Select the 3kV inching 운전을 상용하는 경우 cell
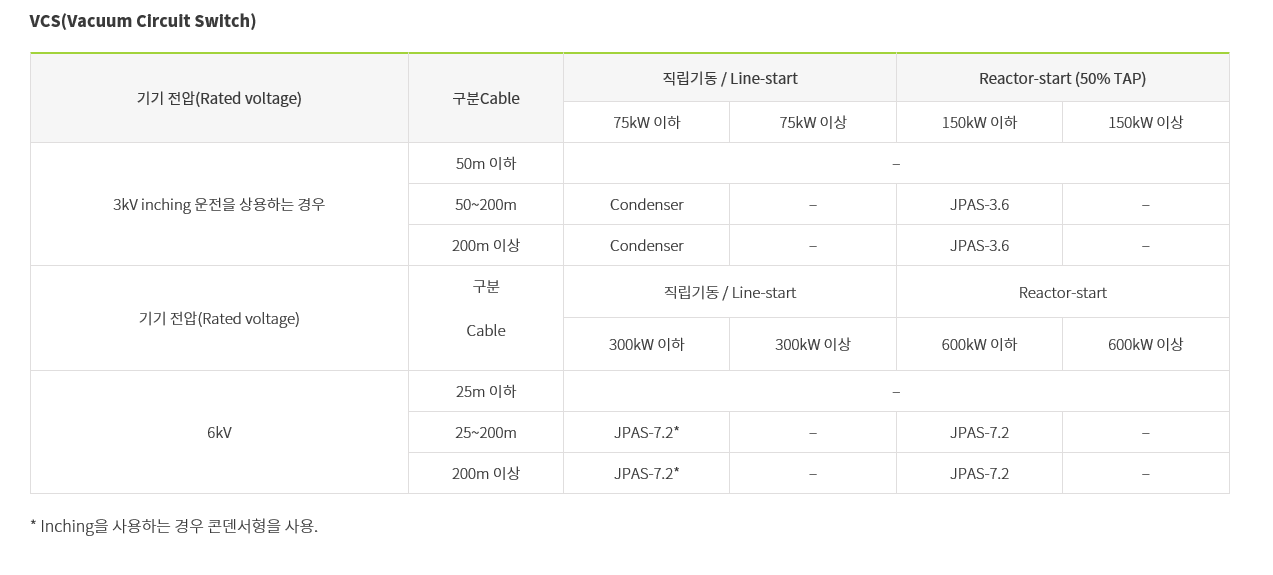The height and width of the screenshot is (575, 1273). click(x=219, y=204)
